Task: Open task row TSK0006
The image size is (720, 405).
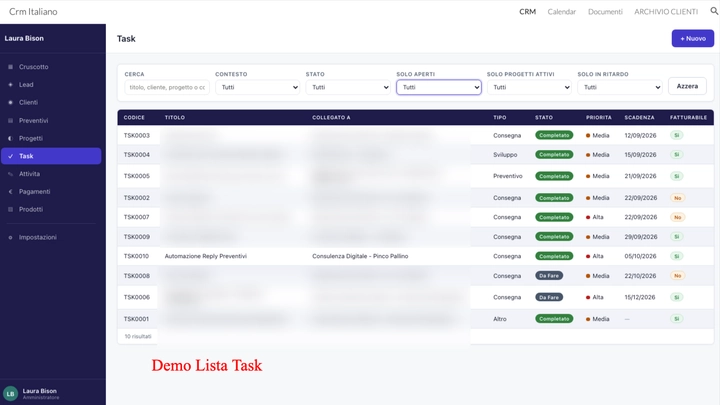Action: tap(416, 297)
